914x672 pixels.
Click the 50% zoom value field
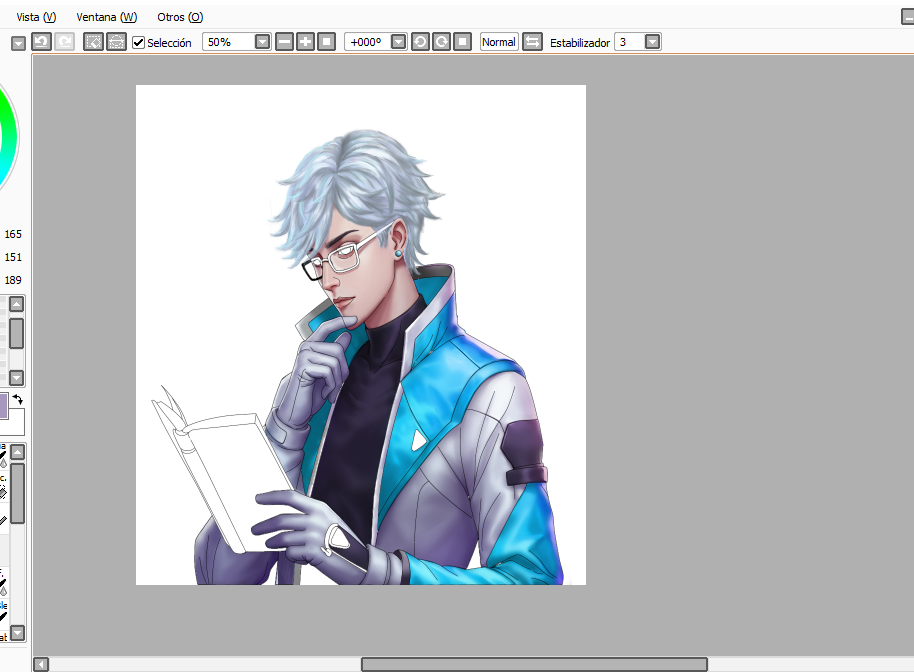(x=228, y=42)
